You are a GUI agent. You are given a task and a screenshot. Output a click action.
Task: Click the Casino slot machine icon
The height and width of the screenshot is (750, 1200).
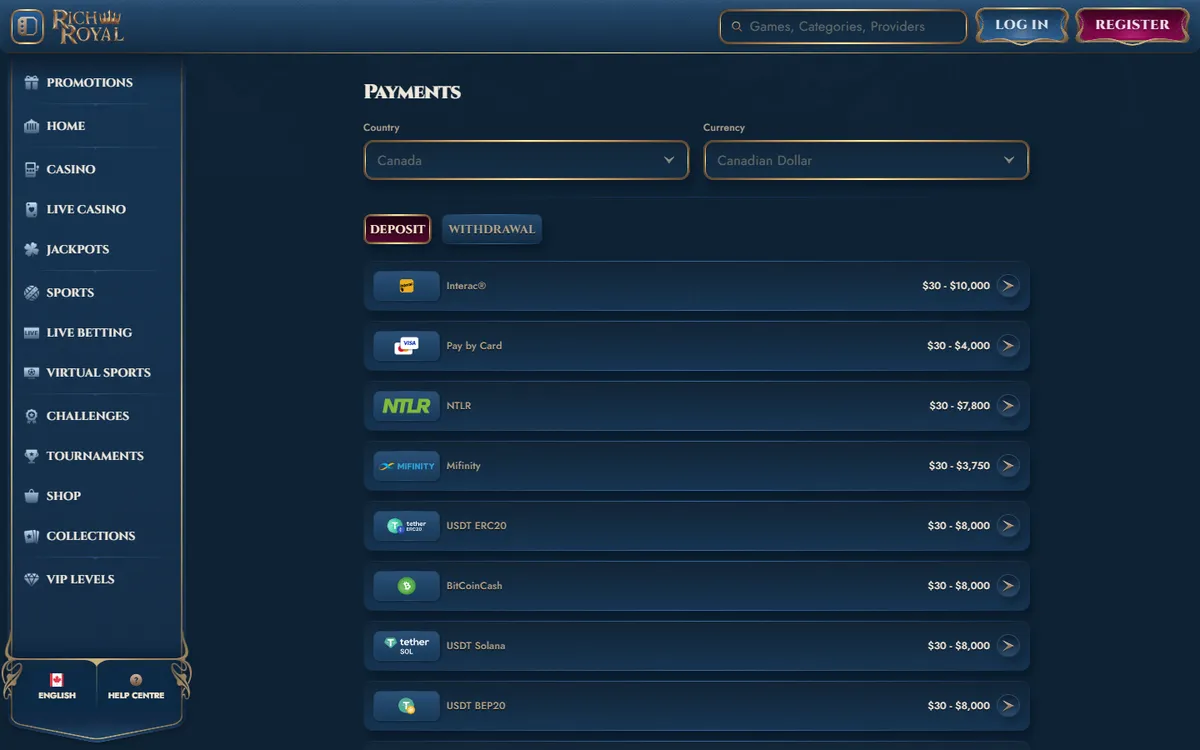click(x=31, y=169)
